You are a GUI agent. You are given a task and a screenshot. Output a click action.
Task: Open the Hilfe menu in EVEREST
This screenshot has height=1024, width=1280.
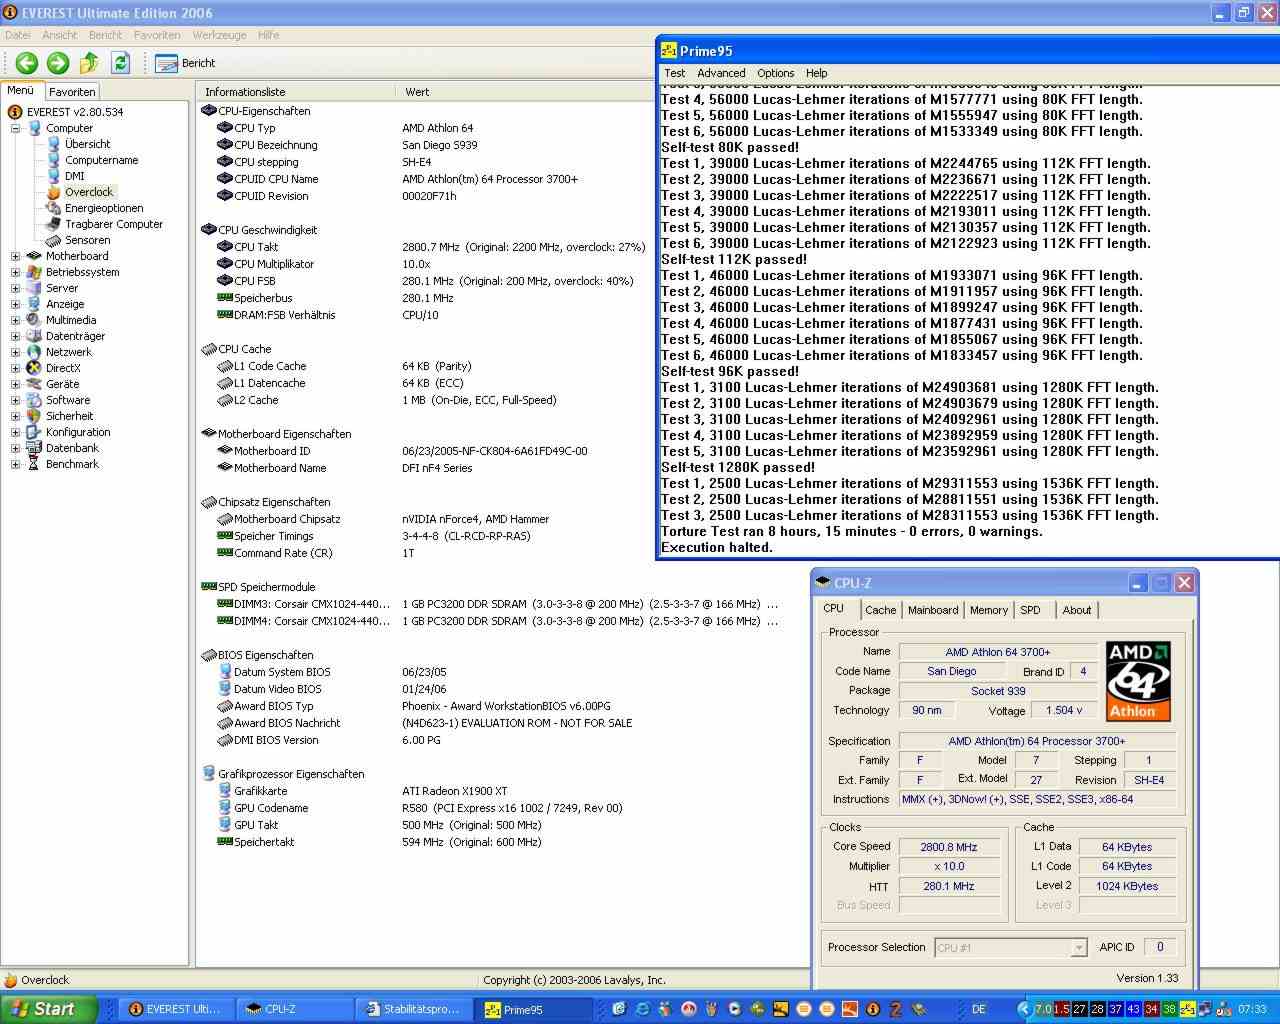coord(269,35)
